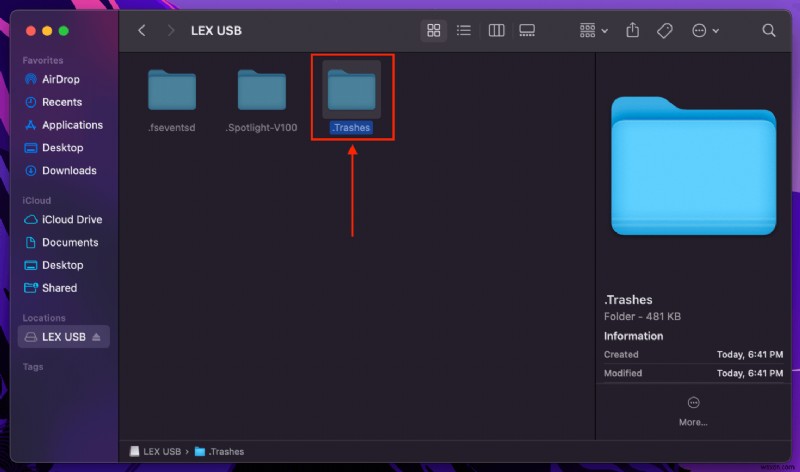This screenshot has height=472, width=800.
Task: Open AirDrop in the sidebar
Action: click(60, 79)
